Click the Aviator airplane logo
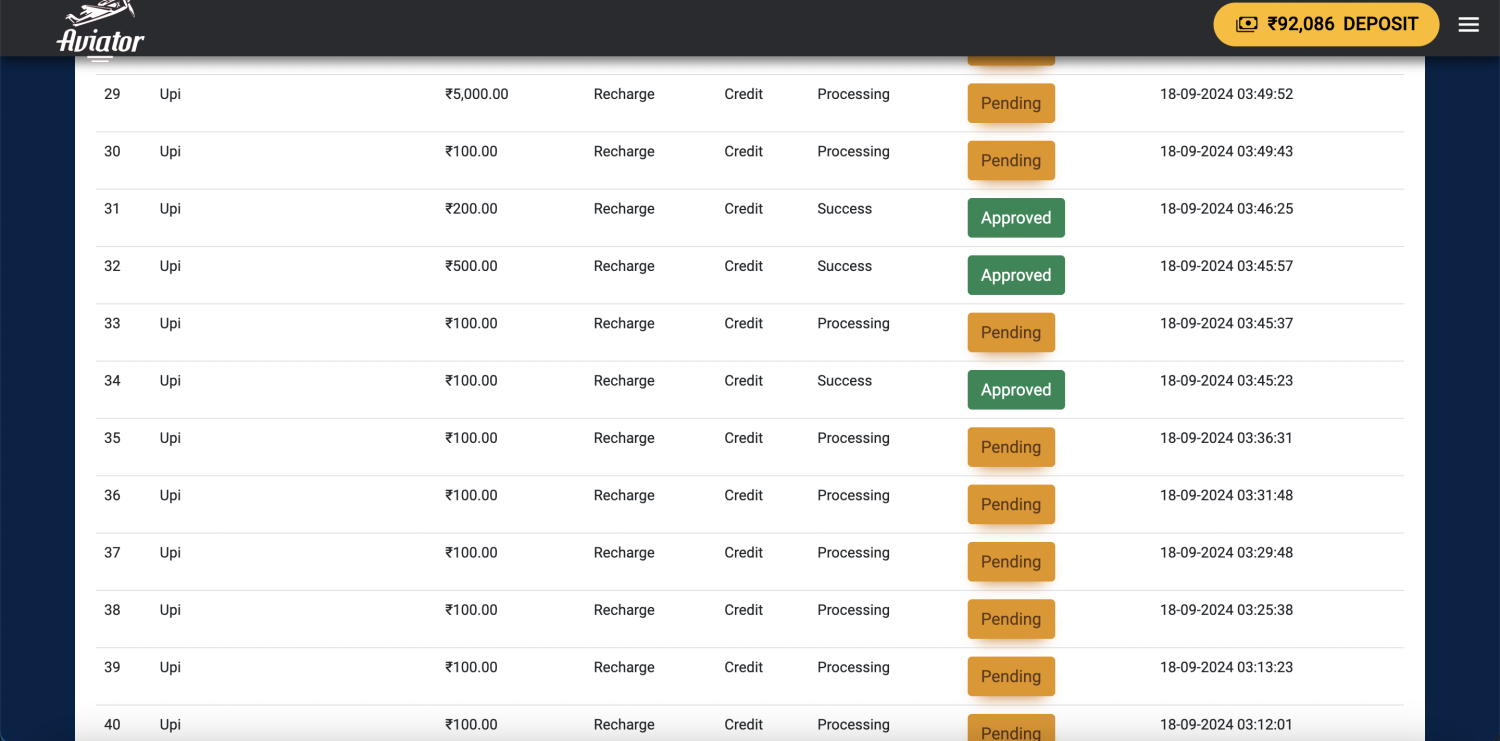 [x=100, y=30]
